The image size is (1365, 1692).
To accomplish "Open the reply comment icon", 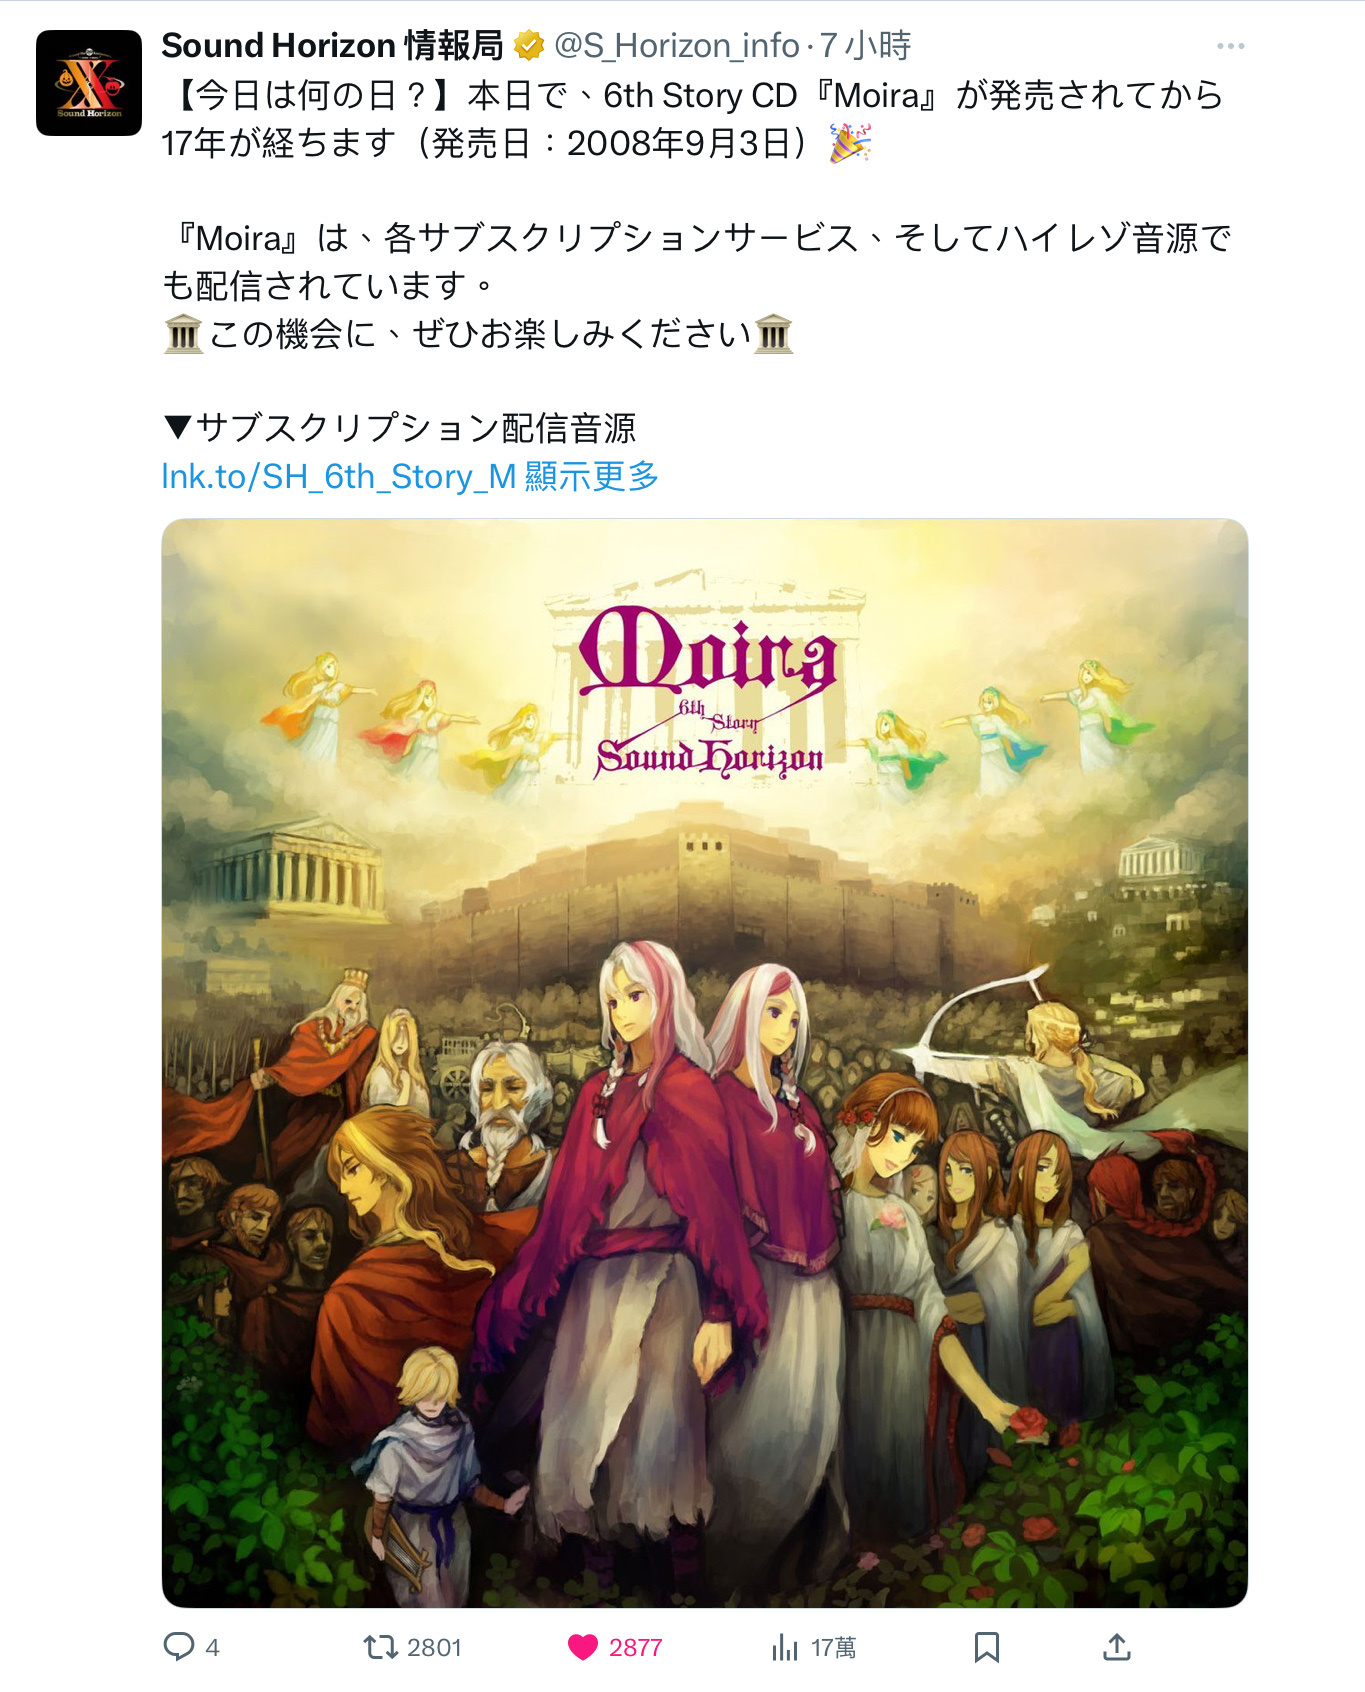I will coord(179,1647).
